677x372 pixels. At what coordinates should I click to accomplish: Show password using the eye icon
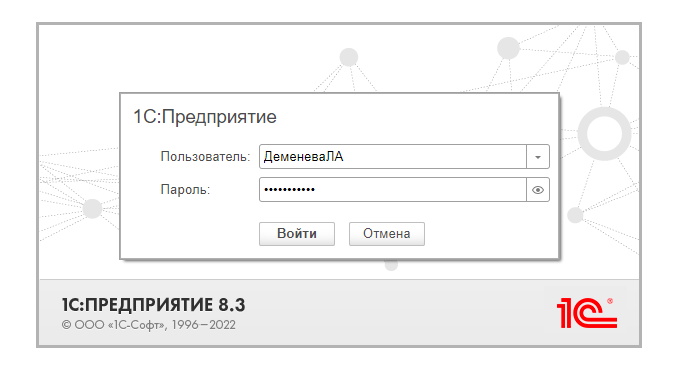pyautogui.click(x=538, y=190)
